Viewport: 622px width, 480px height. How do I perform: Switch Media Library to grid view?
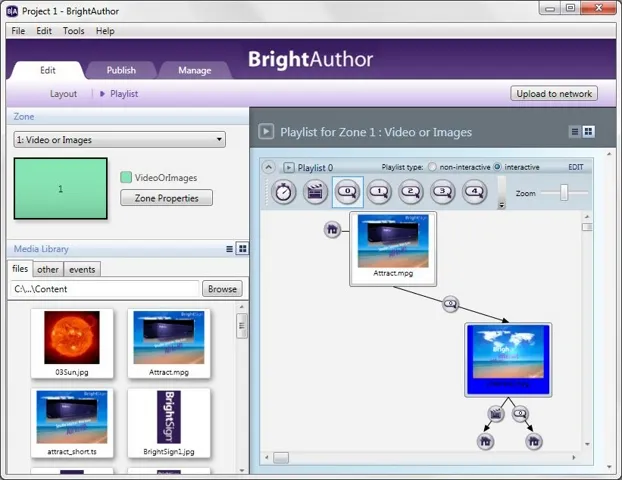[x=242, y=249]
